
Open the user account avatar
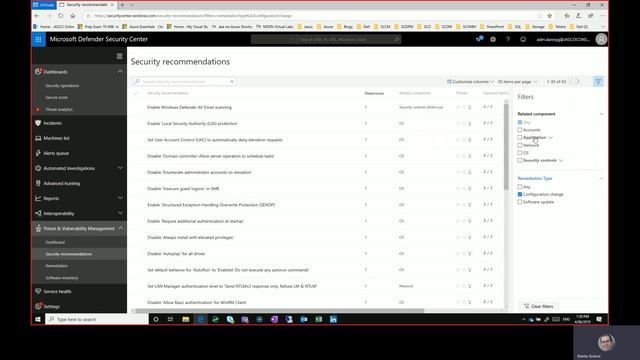(x=601, y=39)
